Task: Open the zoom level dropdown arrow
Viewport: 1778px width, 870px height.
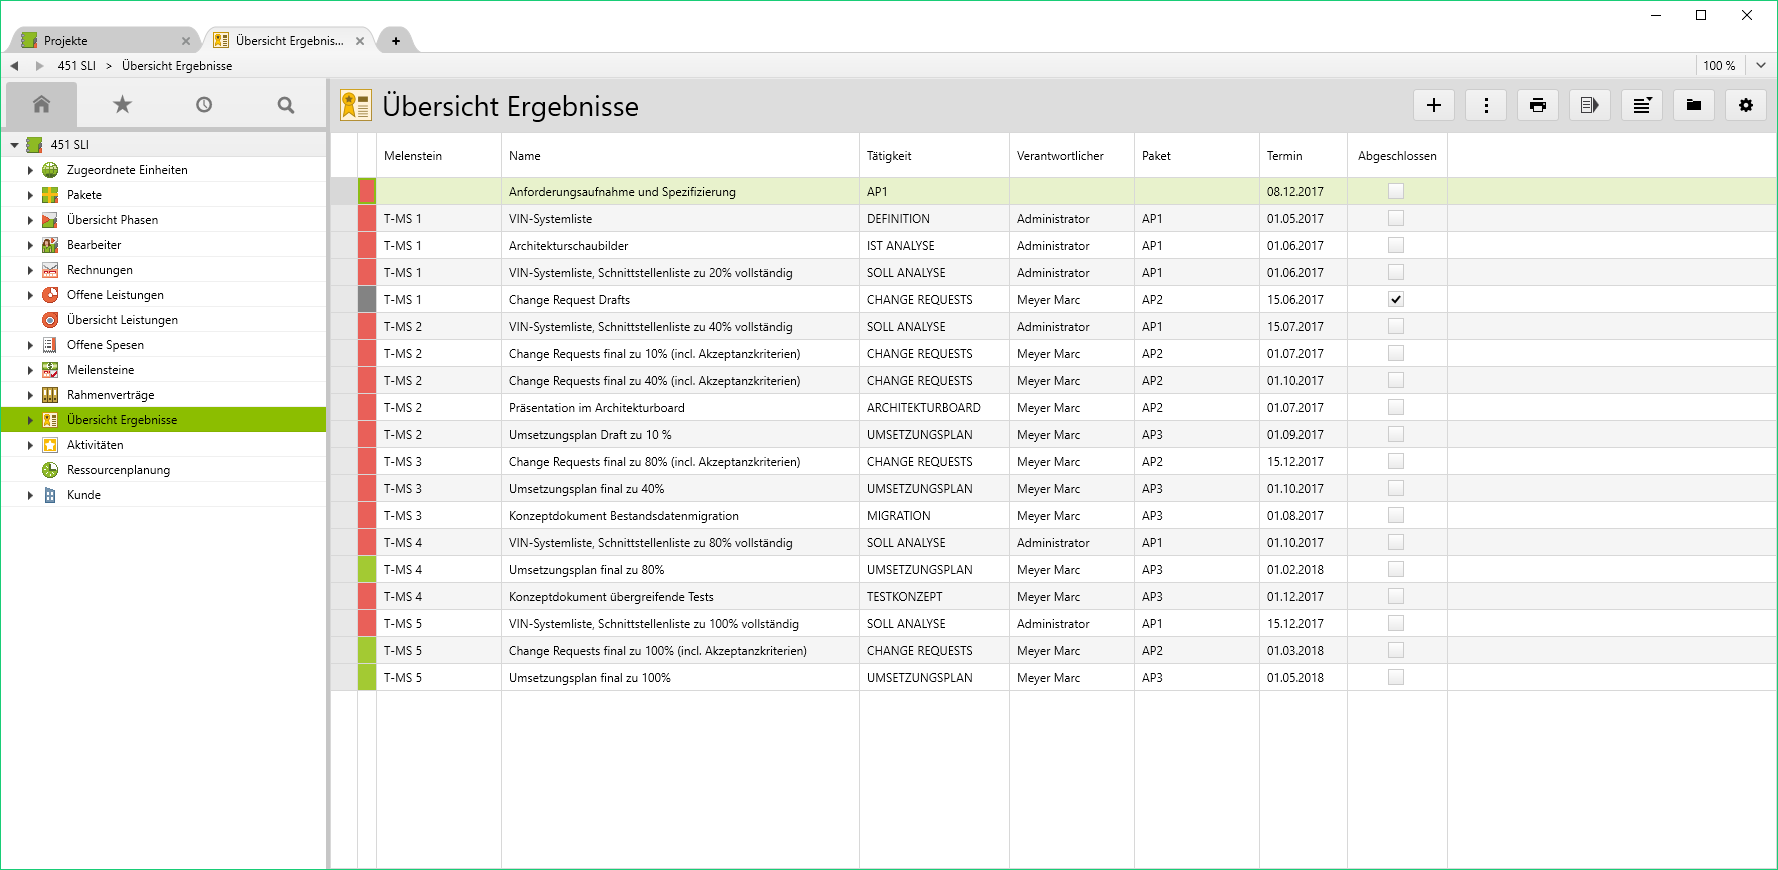Action: [1761, 65]
